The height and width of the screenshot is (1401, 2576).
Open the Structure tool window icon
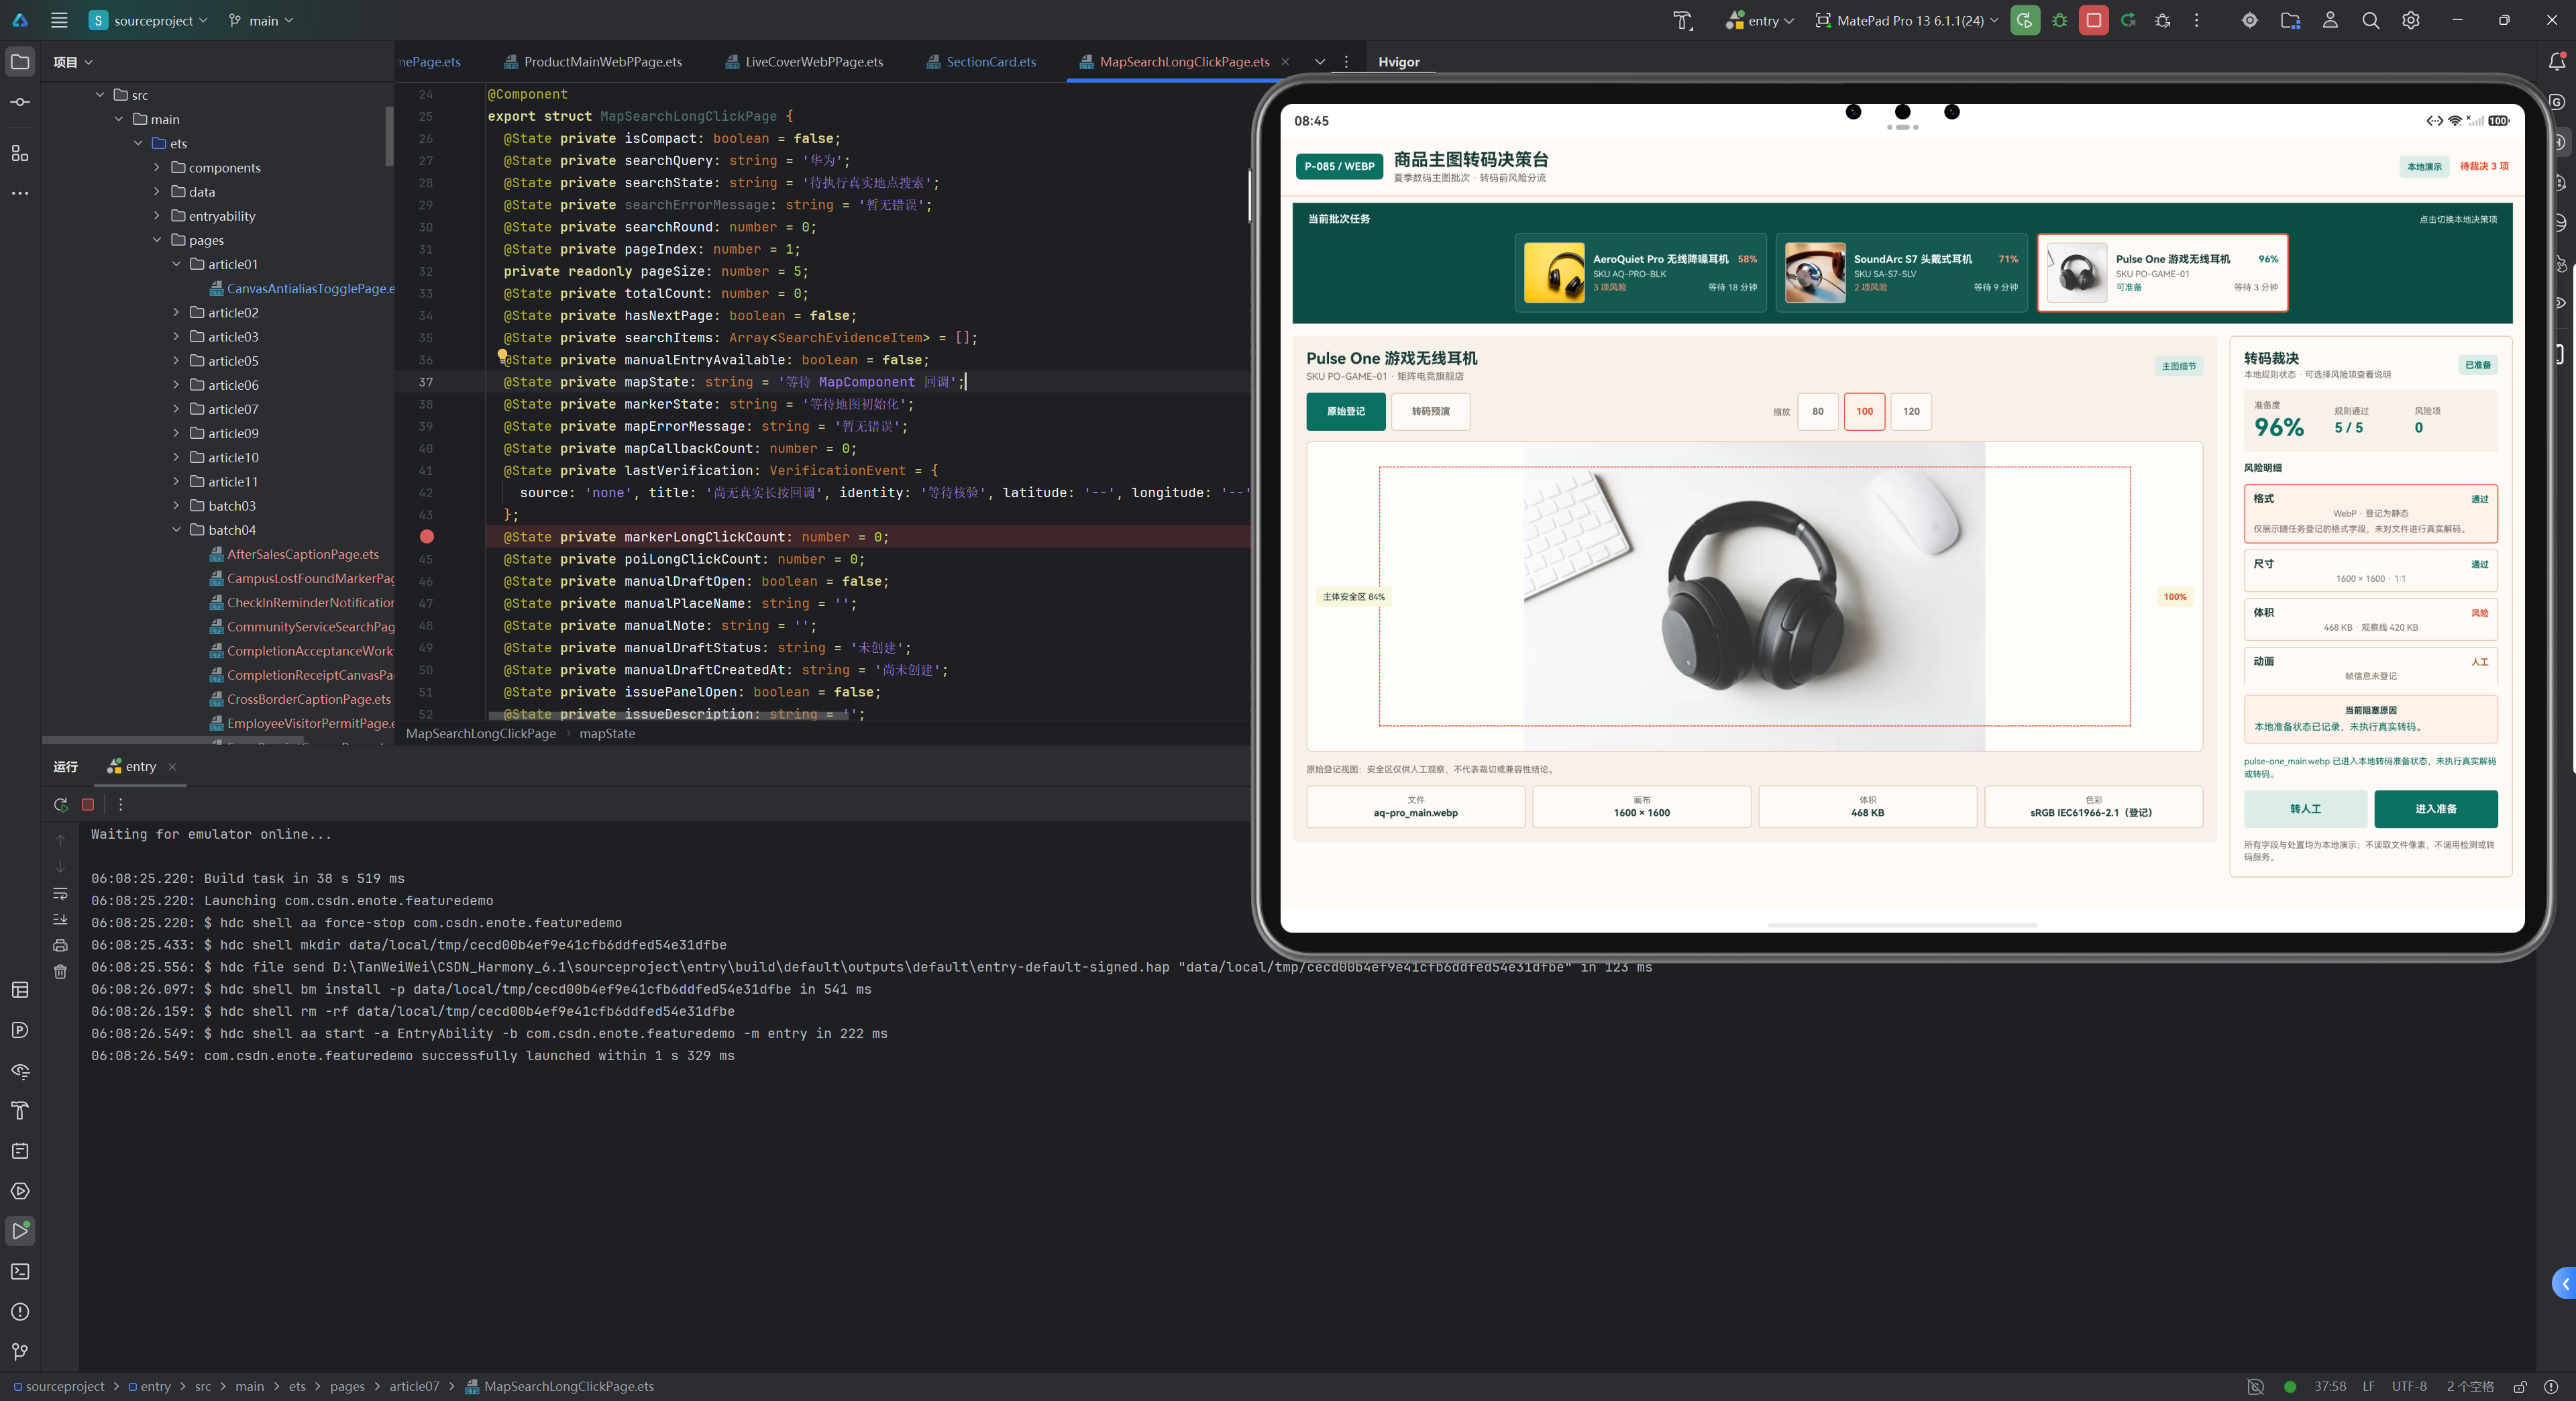coord(20,153)
